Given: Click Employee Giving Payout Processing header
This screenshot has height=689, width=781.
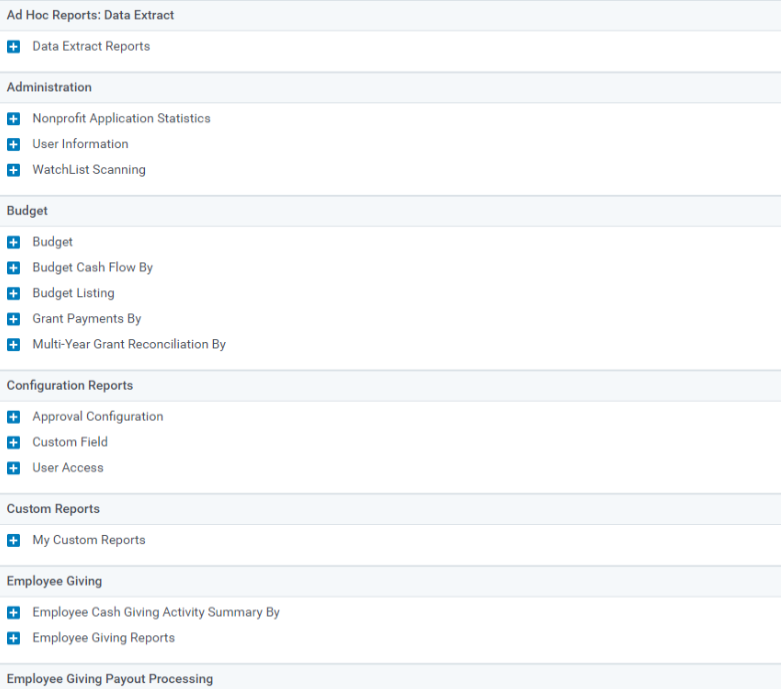Looking at the screenshot, I should [x=390, y=678].
